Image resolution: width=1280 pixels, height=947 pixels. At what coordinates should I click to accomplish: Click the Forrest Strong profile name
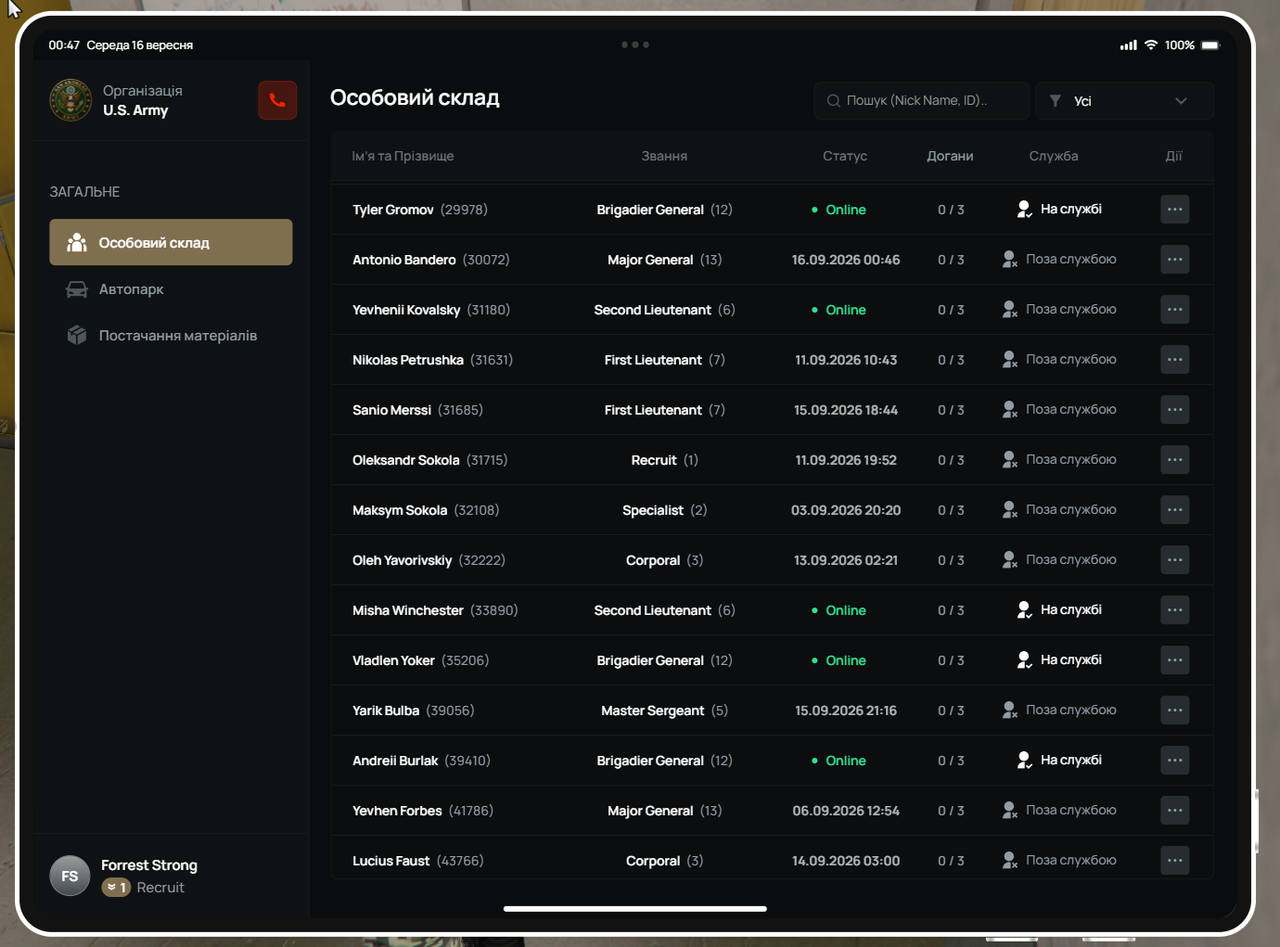click(x=149, y=865)
